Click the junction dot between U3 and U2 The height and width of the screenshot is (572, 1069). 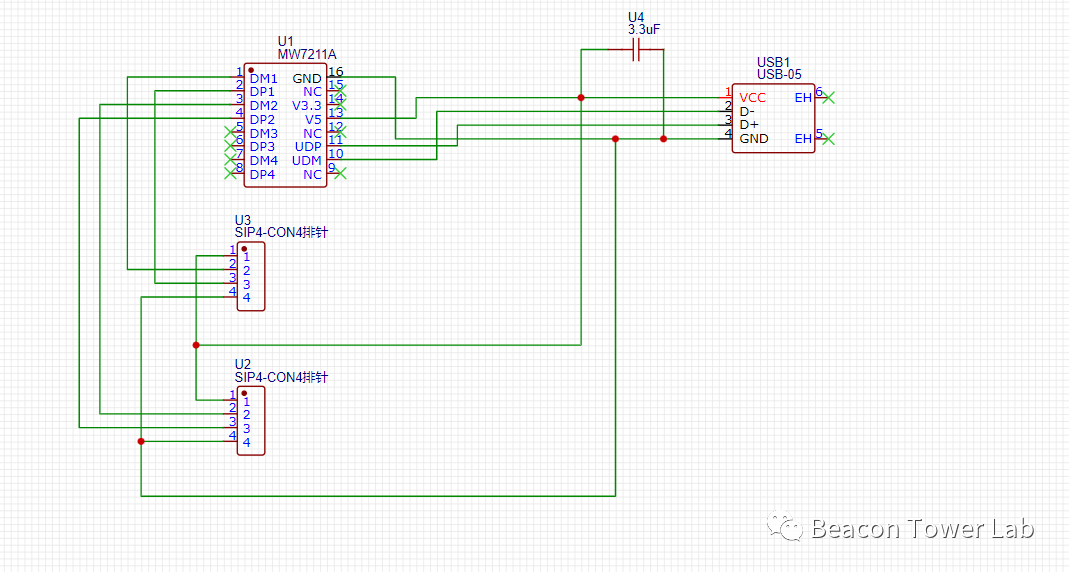coord(196,346)
